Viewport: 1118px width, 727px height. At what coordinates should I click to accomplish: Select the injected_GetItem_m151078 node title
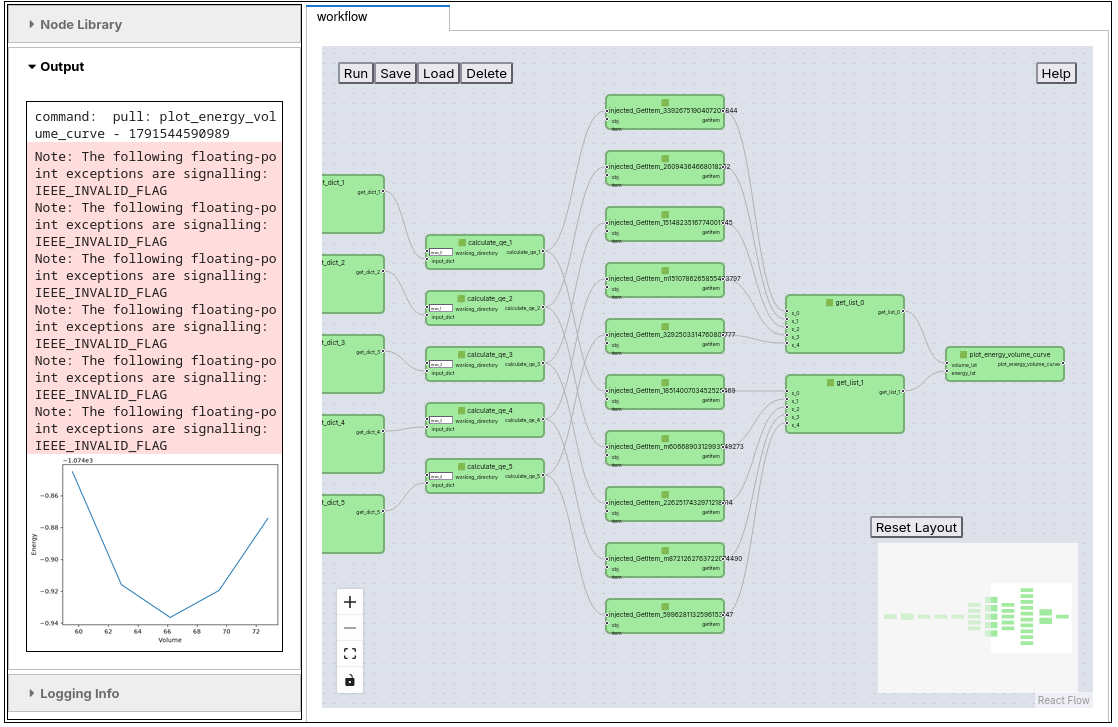click(x=675, y=279)
